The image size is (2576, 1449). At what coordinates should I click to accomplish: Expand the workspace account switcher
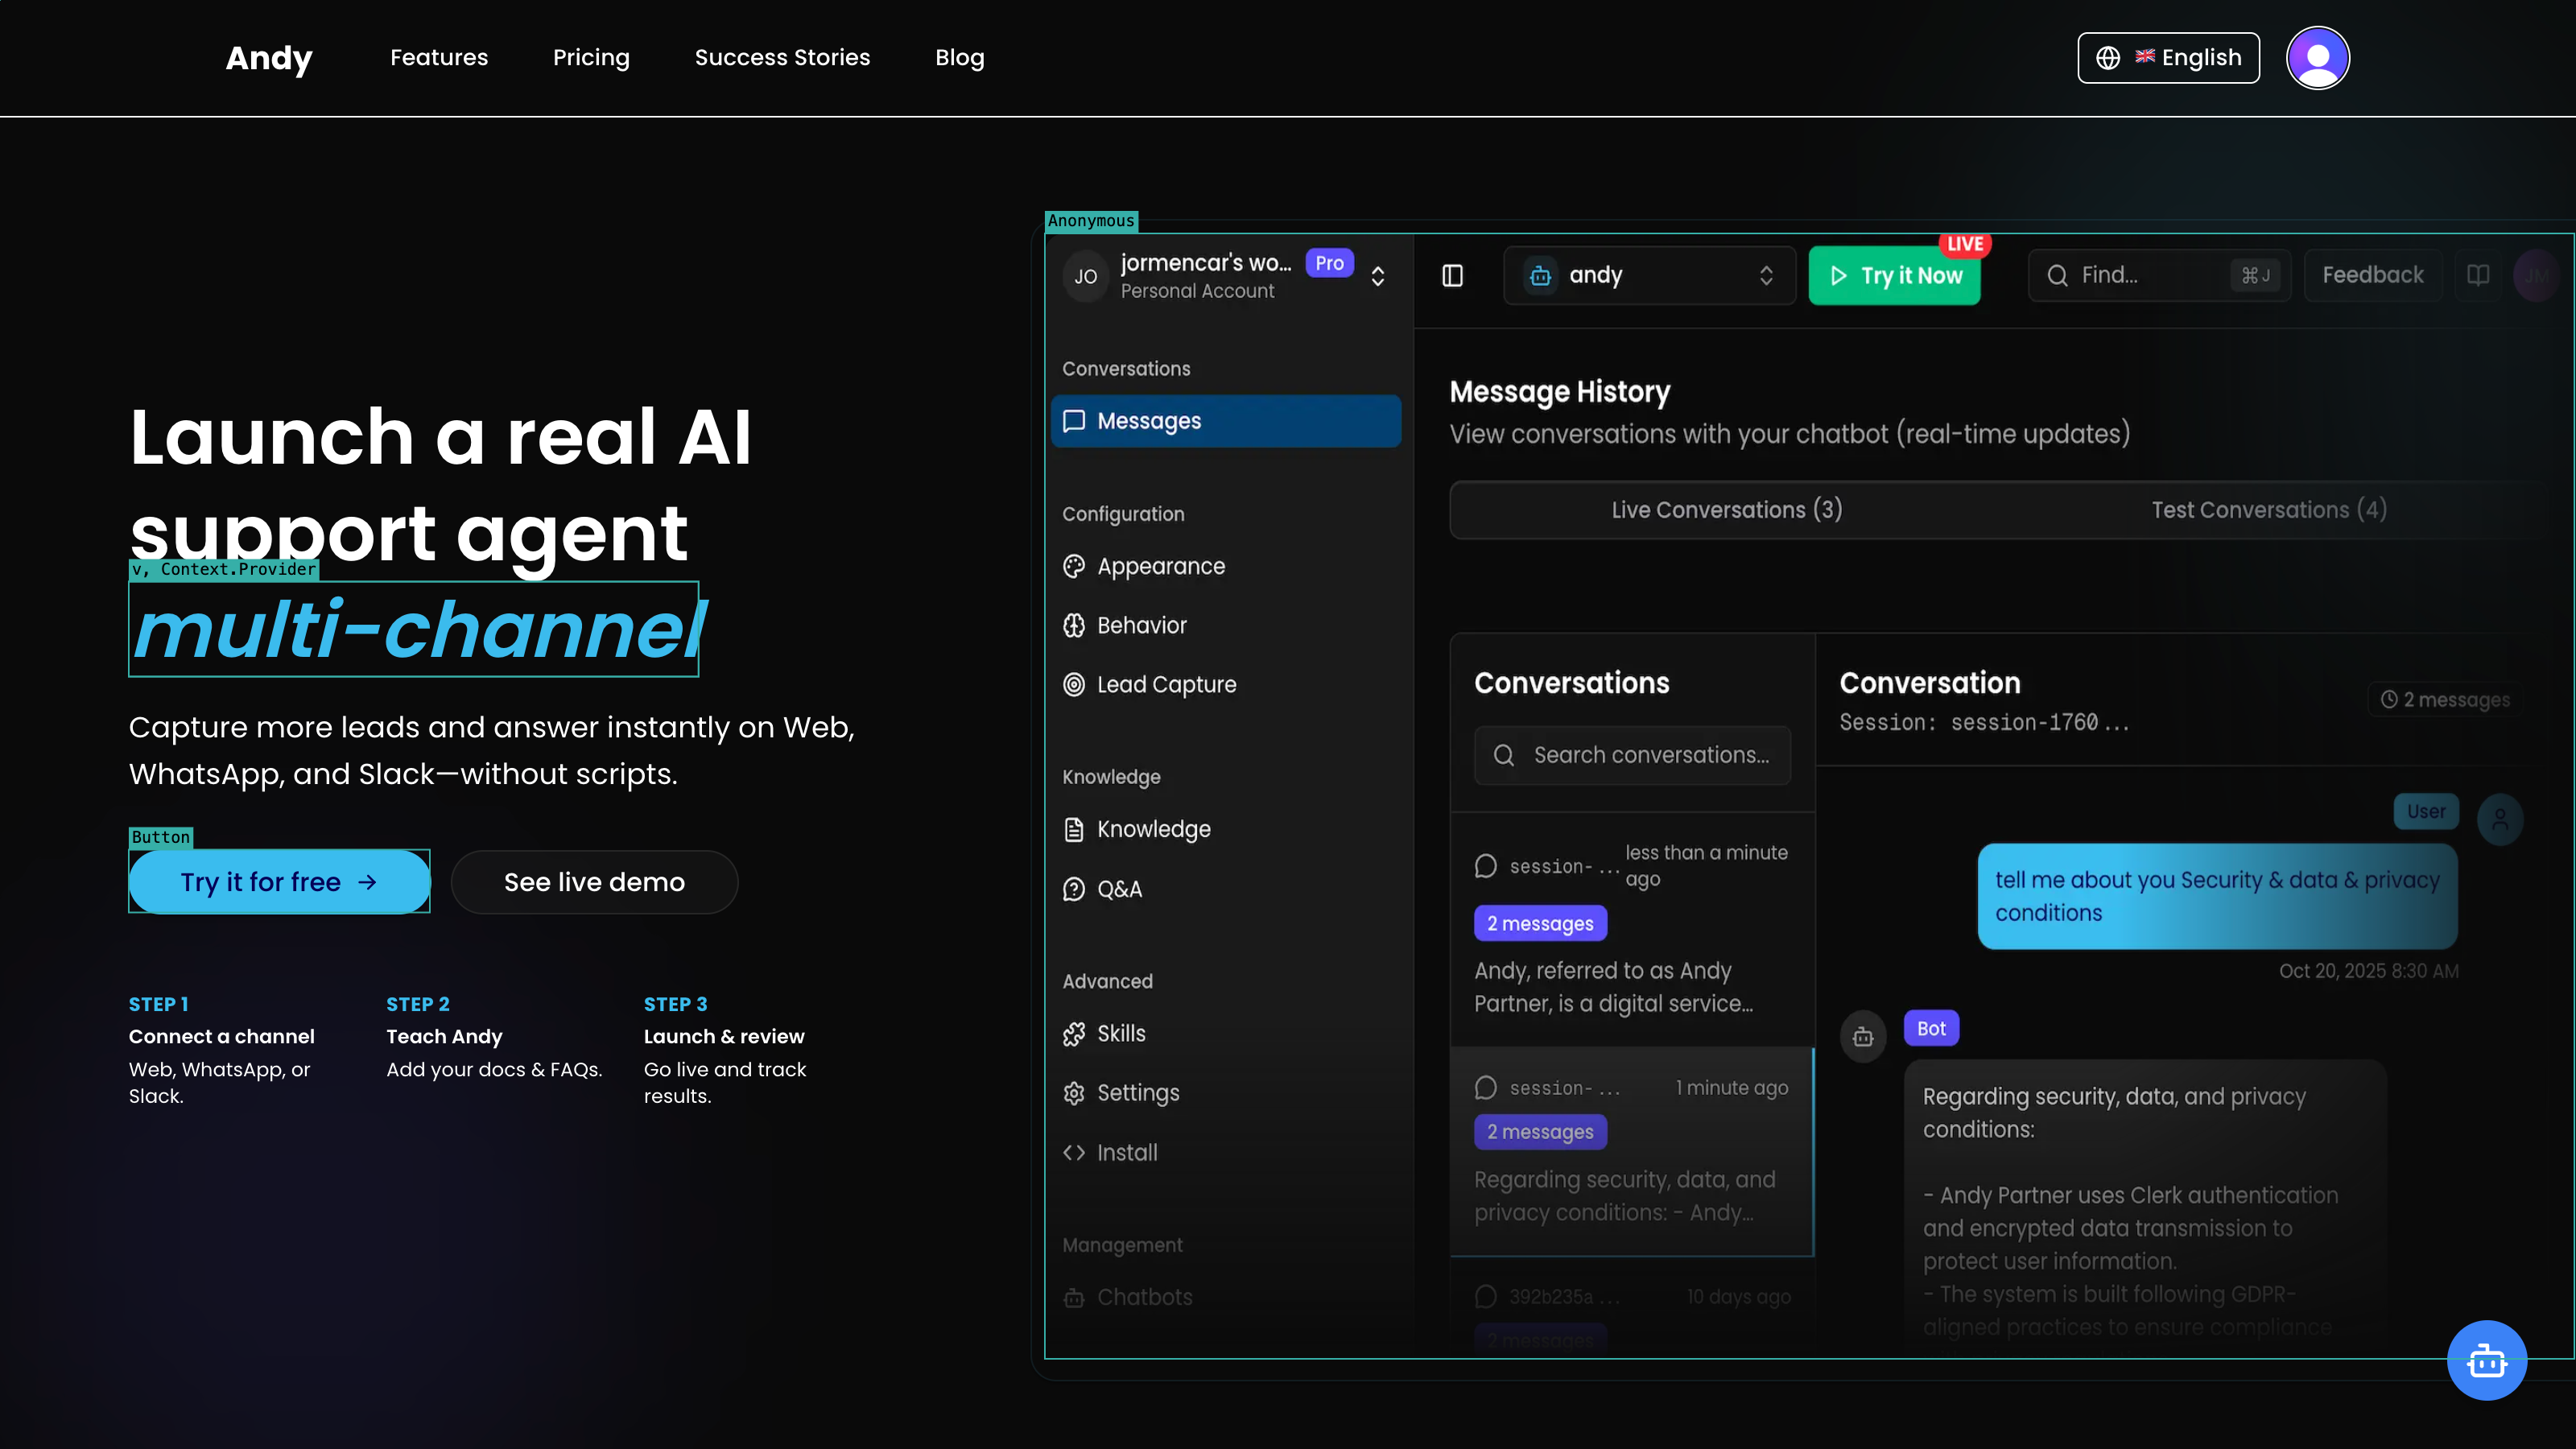click(1377, 276)
